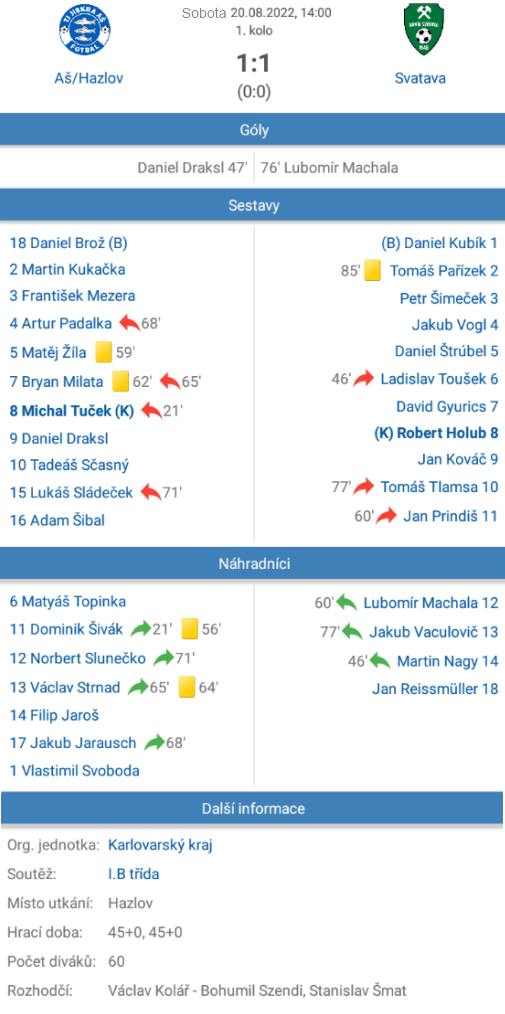
Task: Click green substitution arrow beside Jakub Jarausch
Action: tap(154, 742)
